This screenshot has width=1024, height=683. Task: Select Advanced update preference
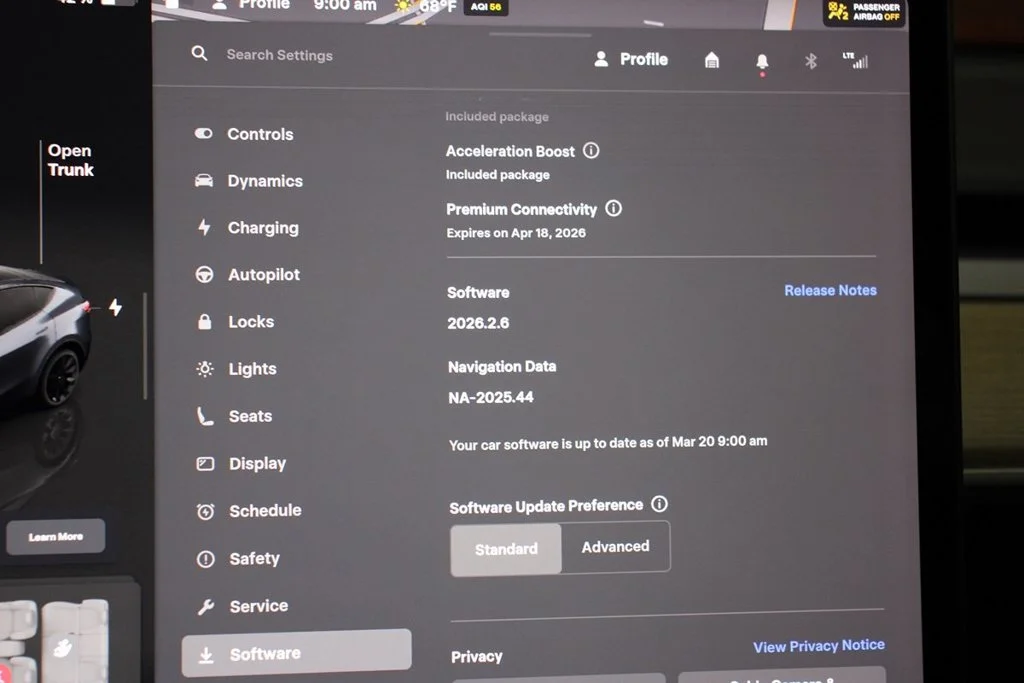pos(615,547)
